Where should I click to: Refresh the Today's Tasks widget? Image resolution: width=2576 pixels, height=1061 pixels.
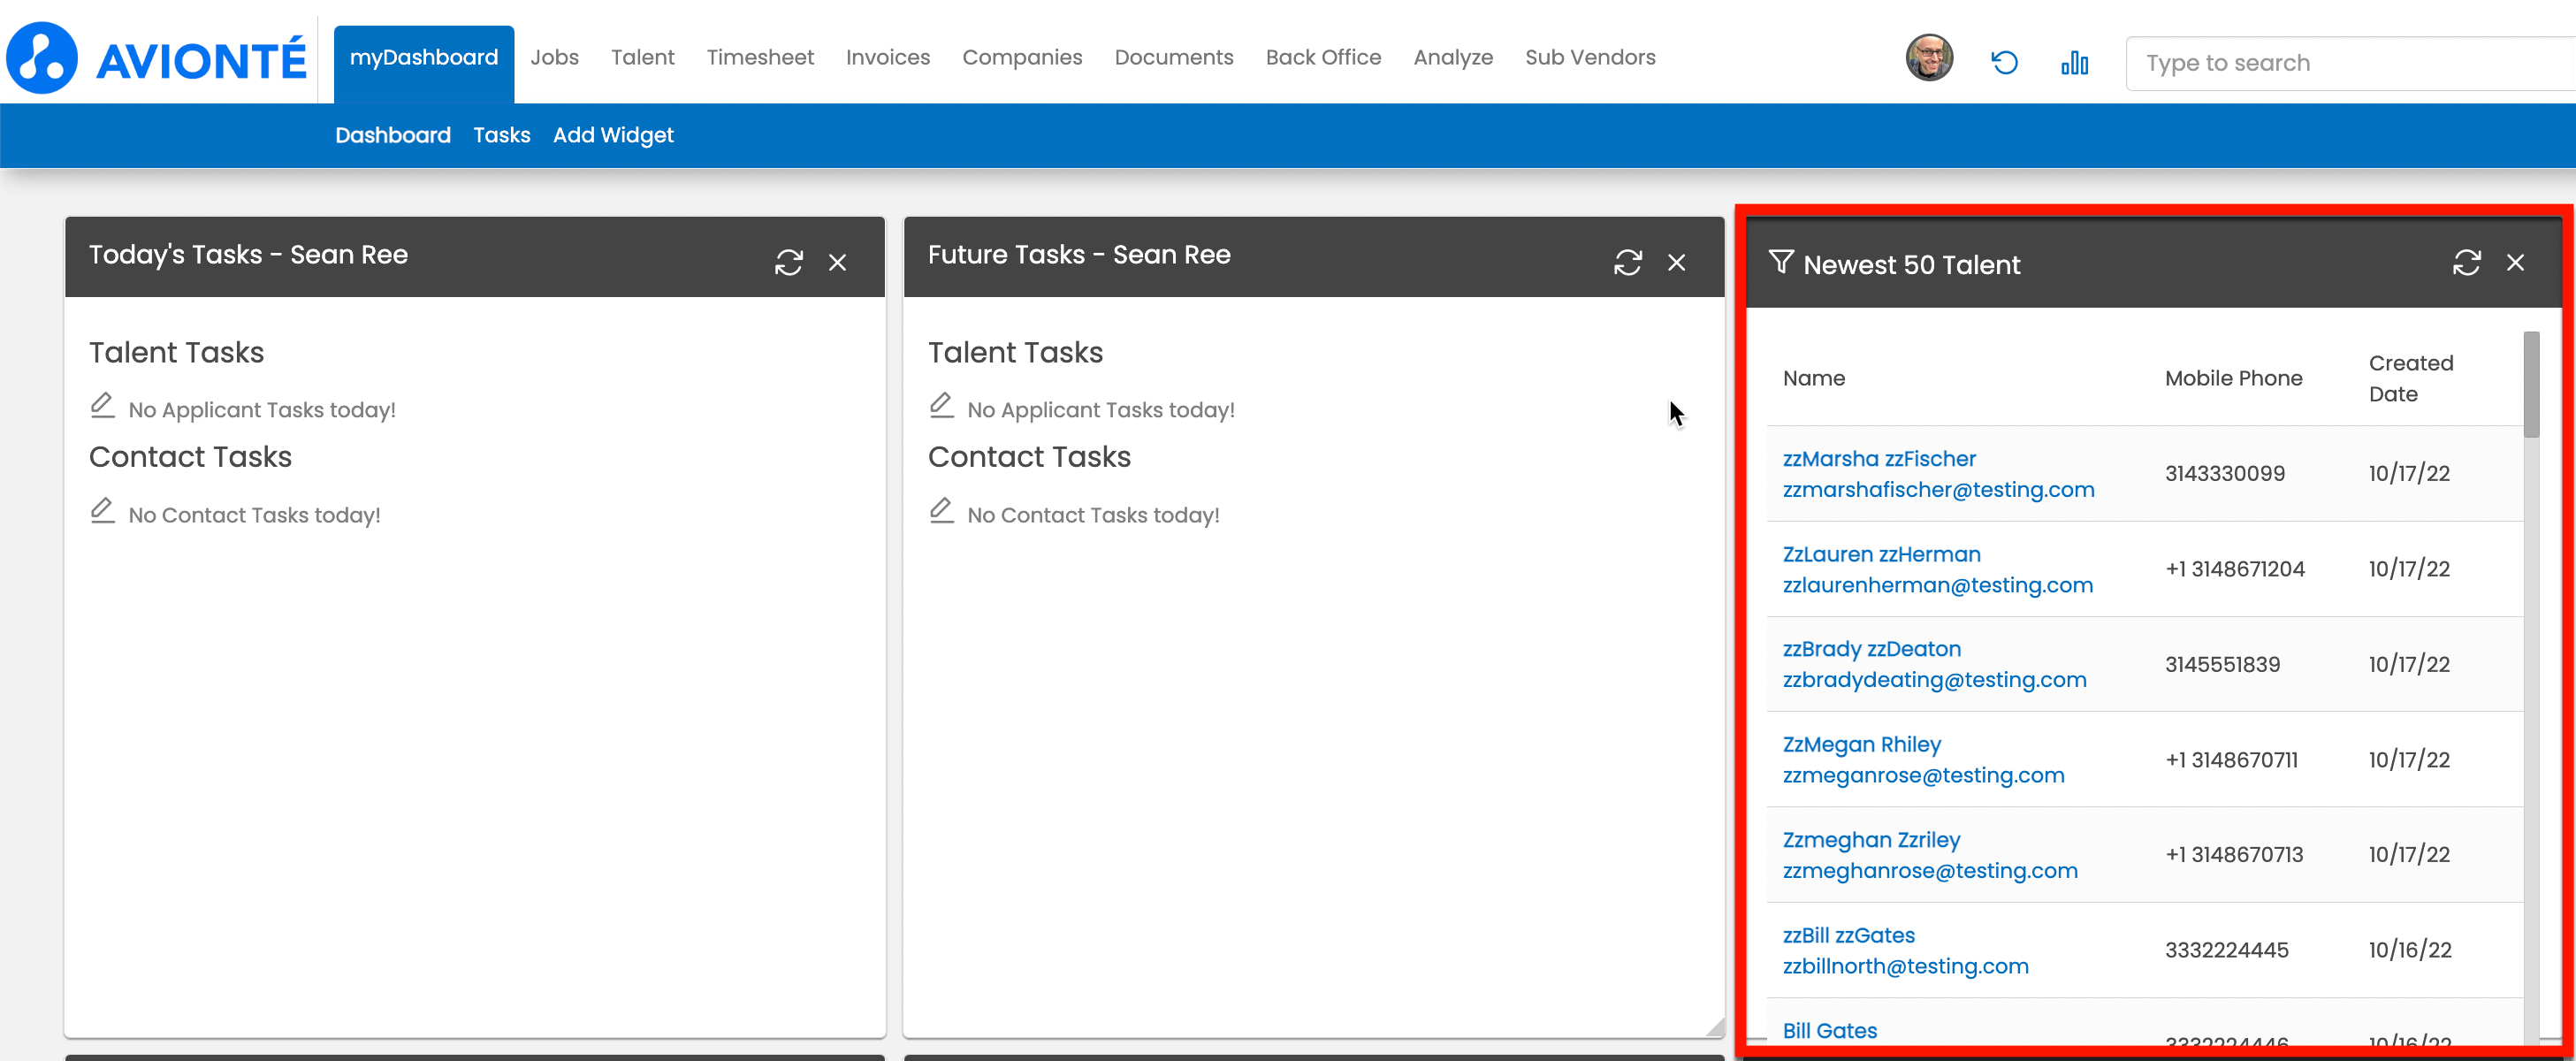tap(788, 262)
